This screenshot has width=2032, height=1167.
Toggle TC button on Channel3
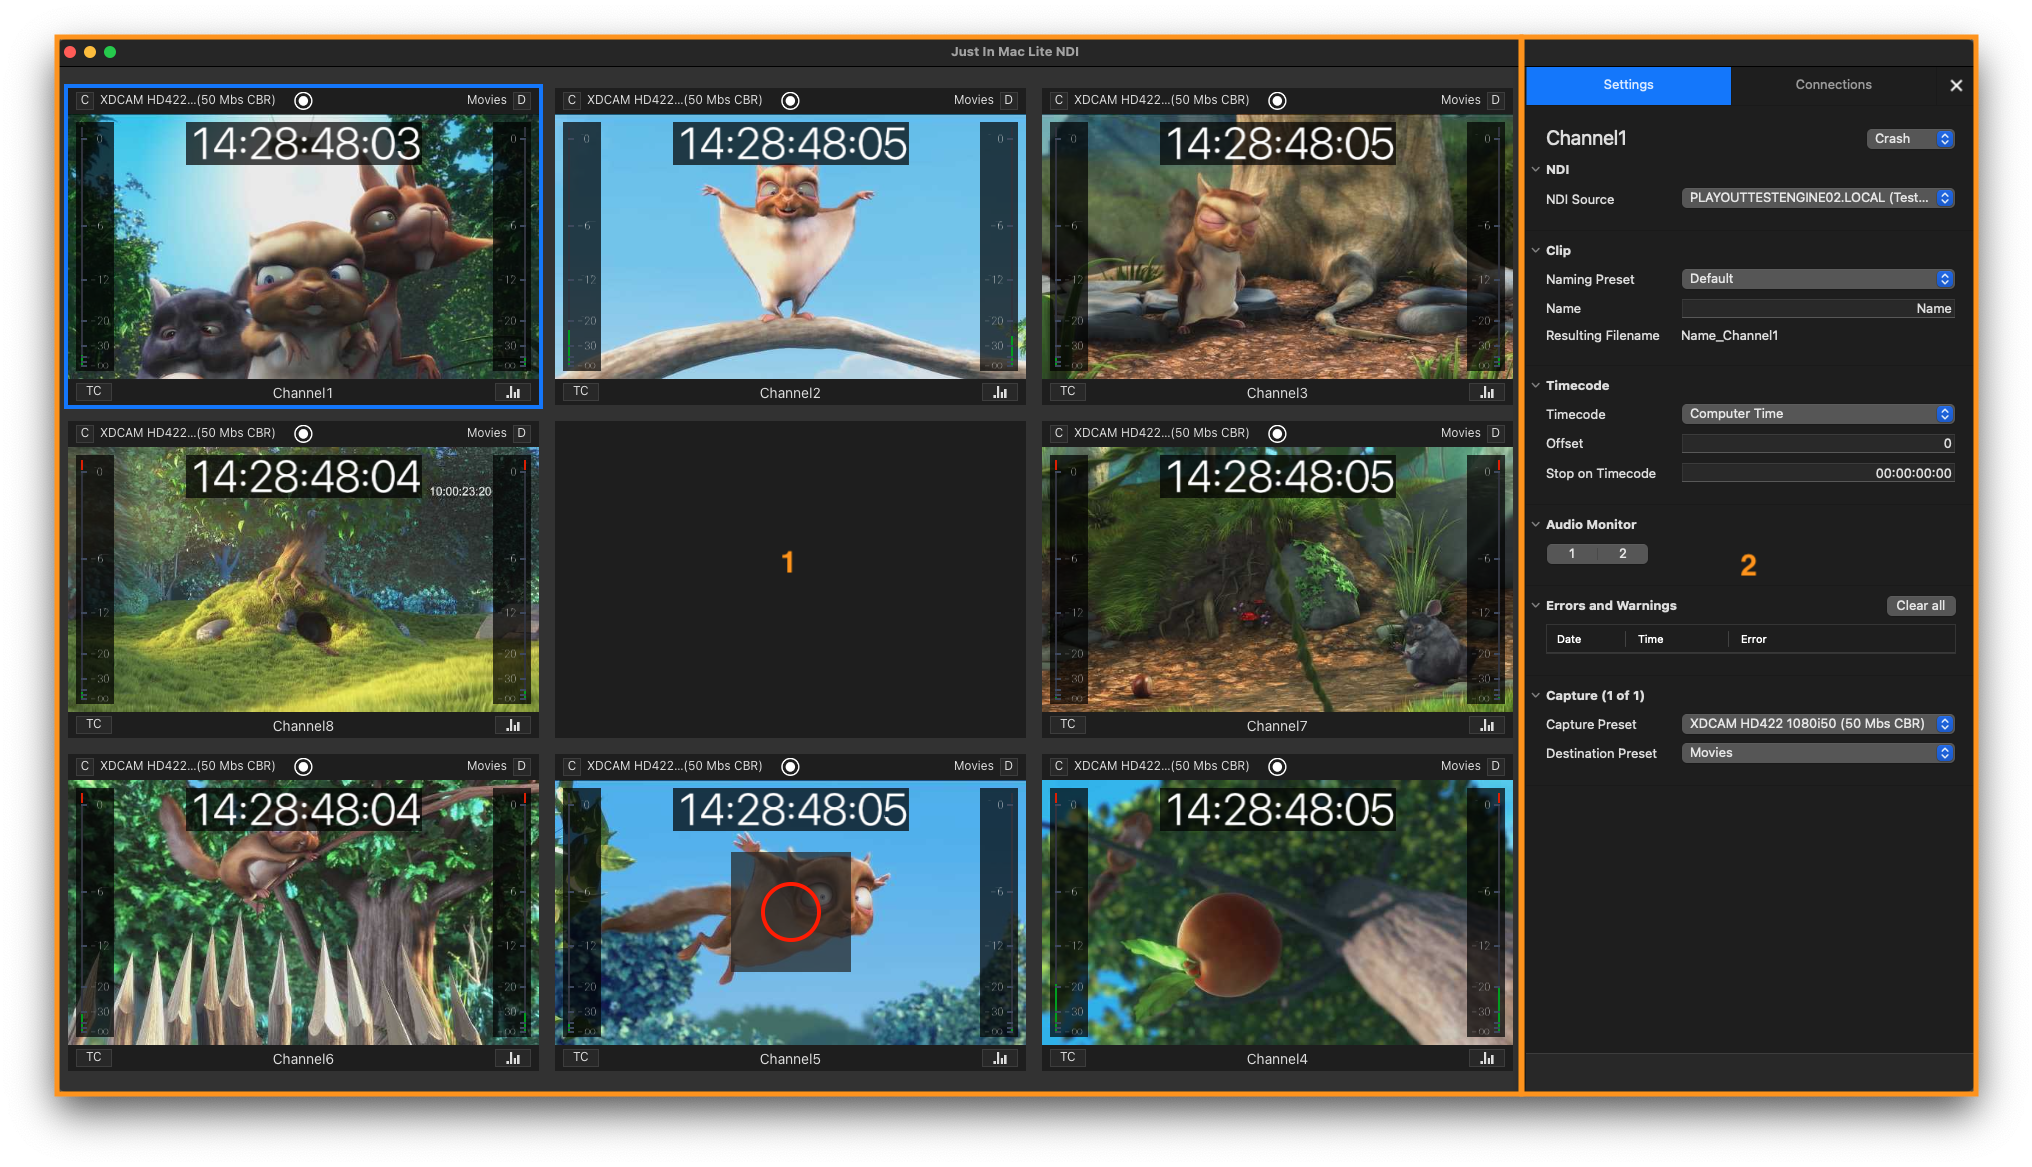tap(1068, 391)
